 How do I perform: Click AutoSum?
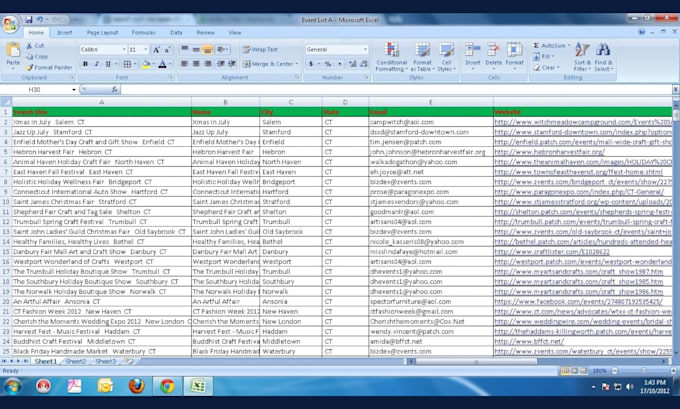(549, 46)
